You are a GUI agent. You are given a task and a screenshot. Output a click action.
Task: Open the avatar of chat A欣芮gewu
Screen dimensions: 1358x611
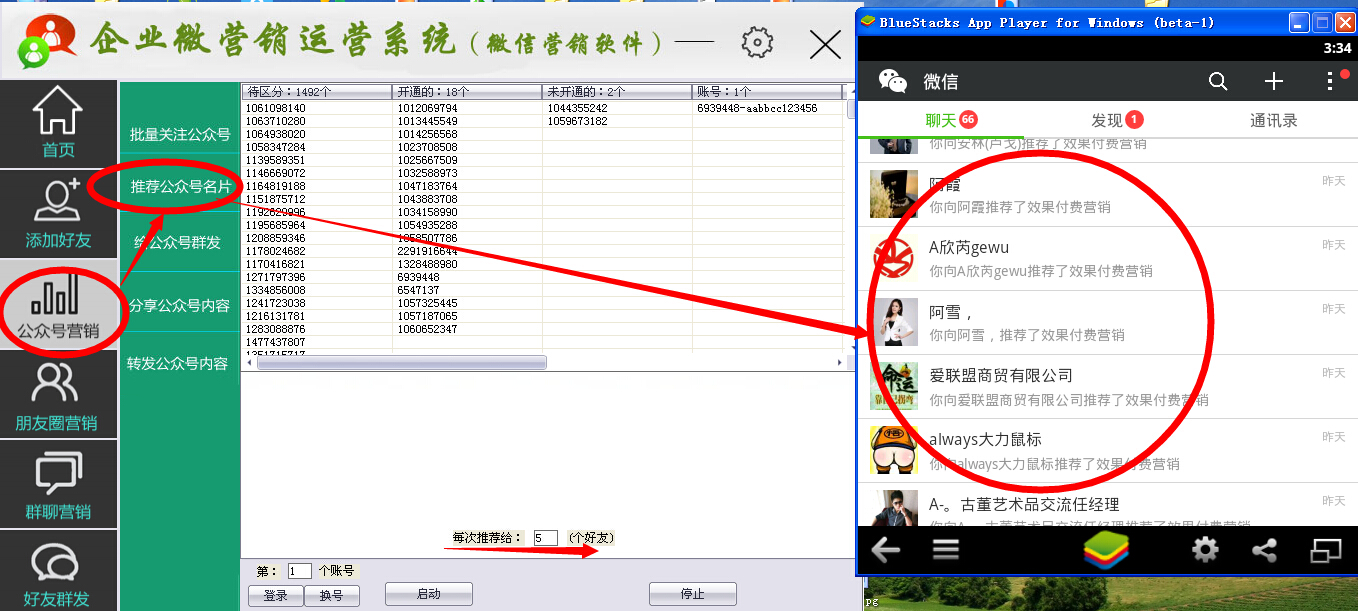(x=893, y=258)
